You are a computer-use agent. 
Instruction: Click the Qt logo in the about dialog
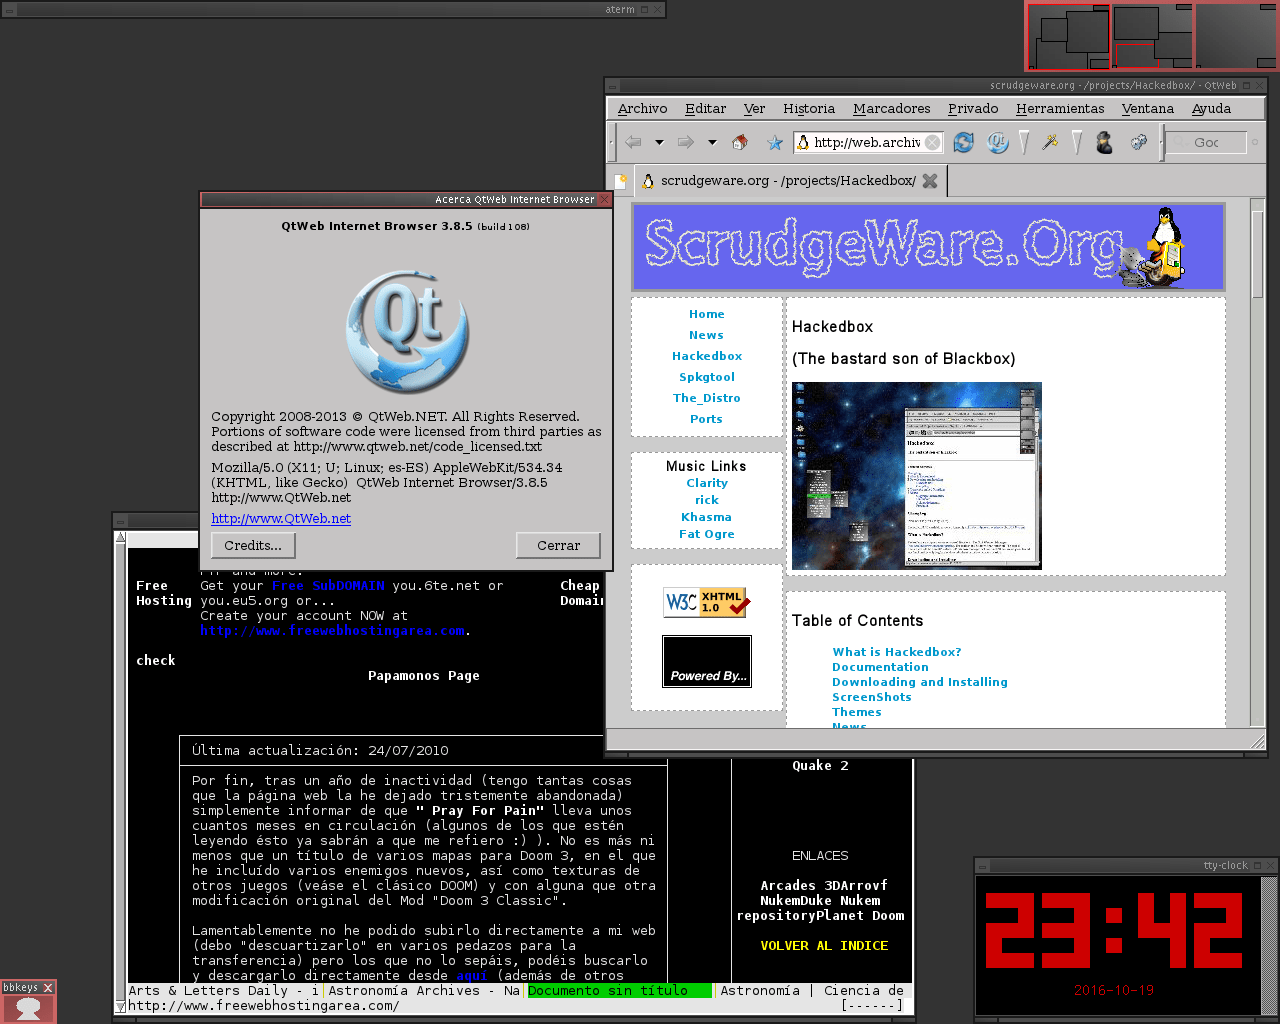[408, 332]
